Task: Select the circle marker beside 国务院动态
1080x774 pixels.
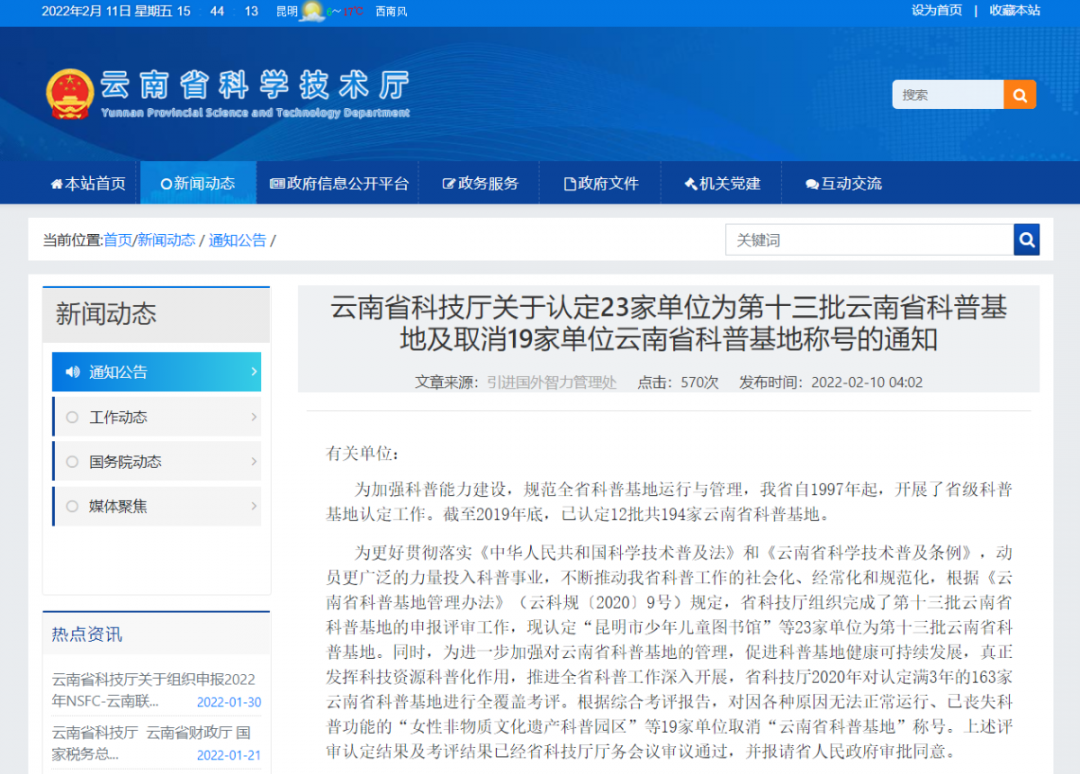Action: click(72, 462)
